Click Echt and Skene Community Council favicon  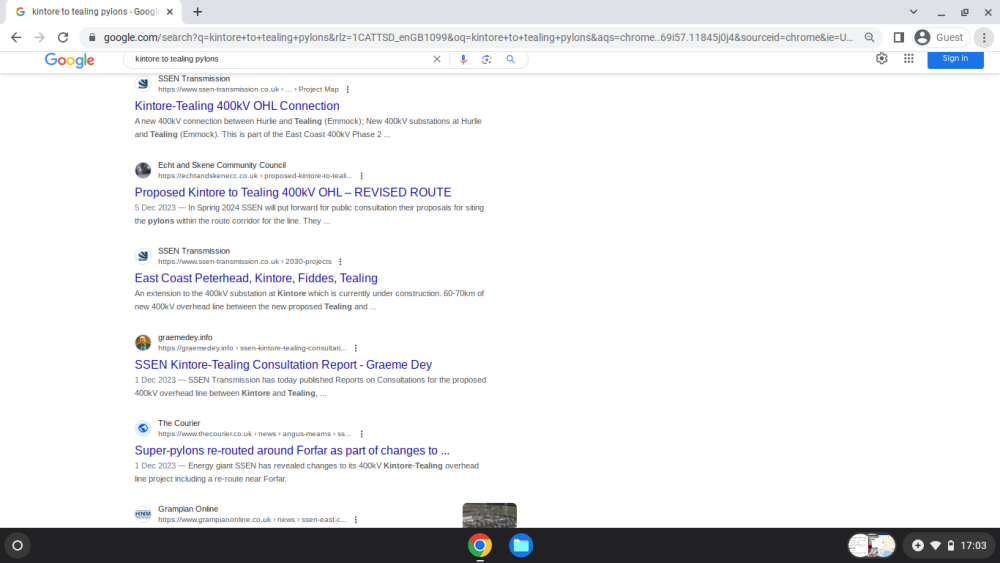pos(143,170)
